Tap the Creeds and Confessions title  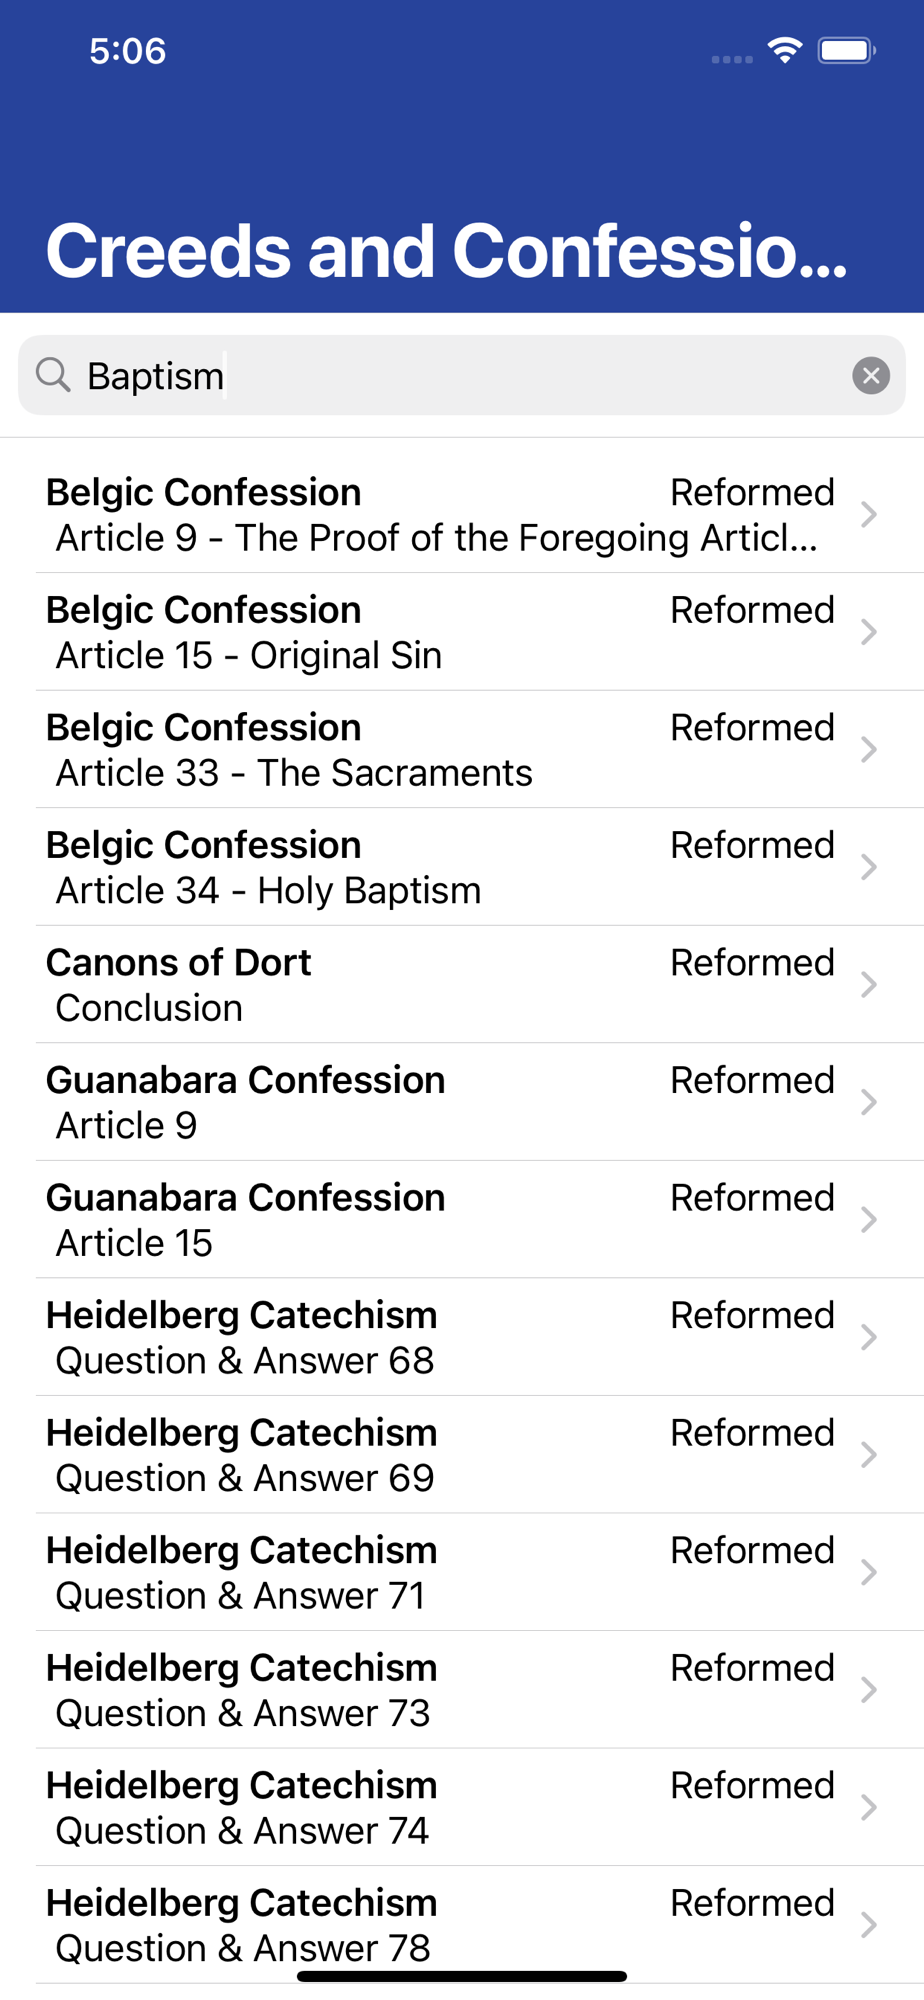pyautogui.click(x=446, y=250)
